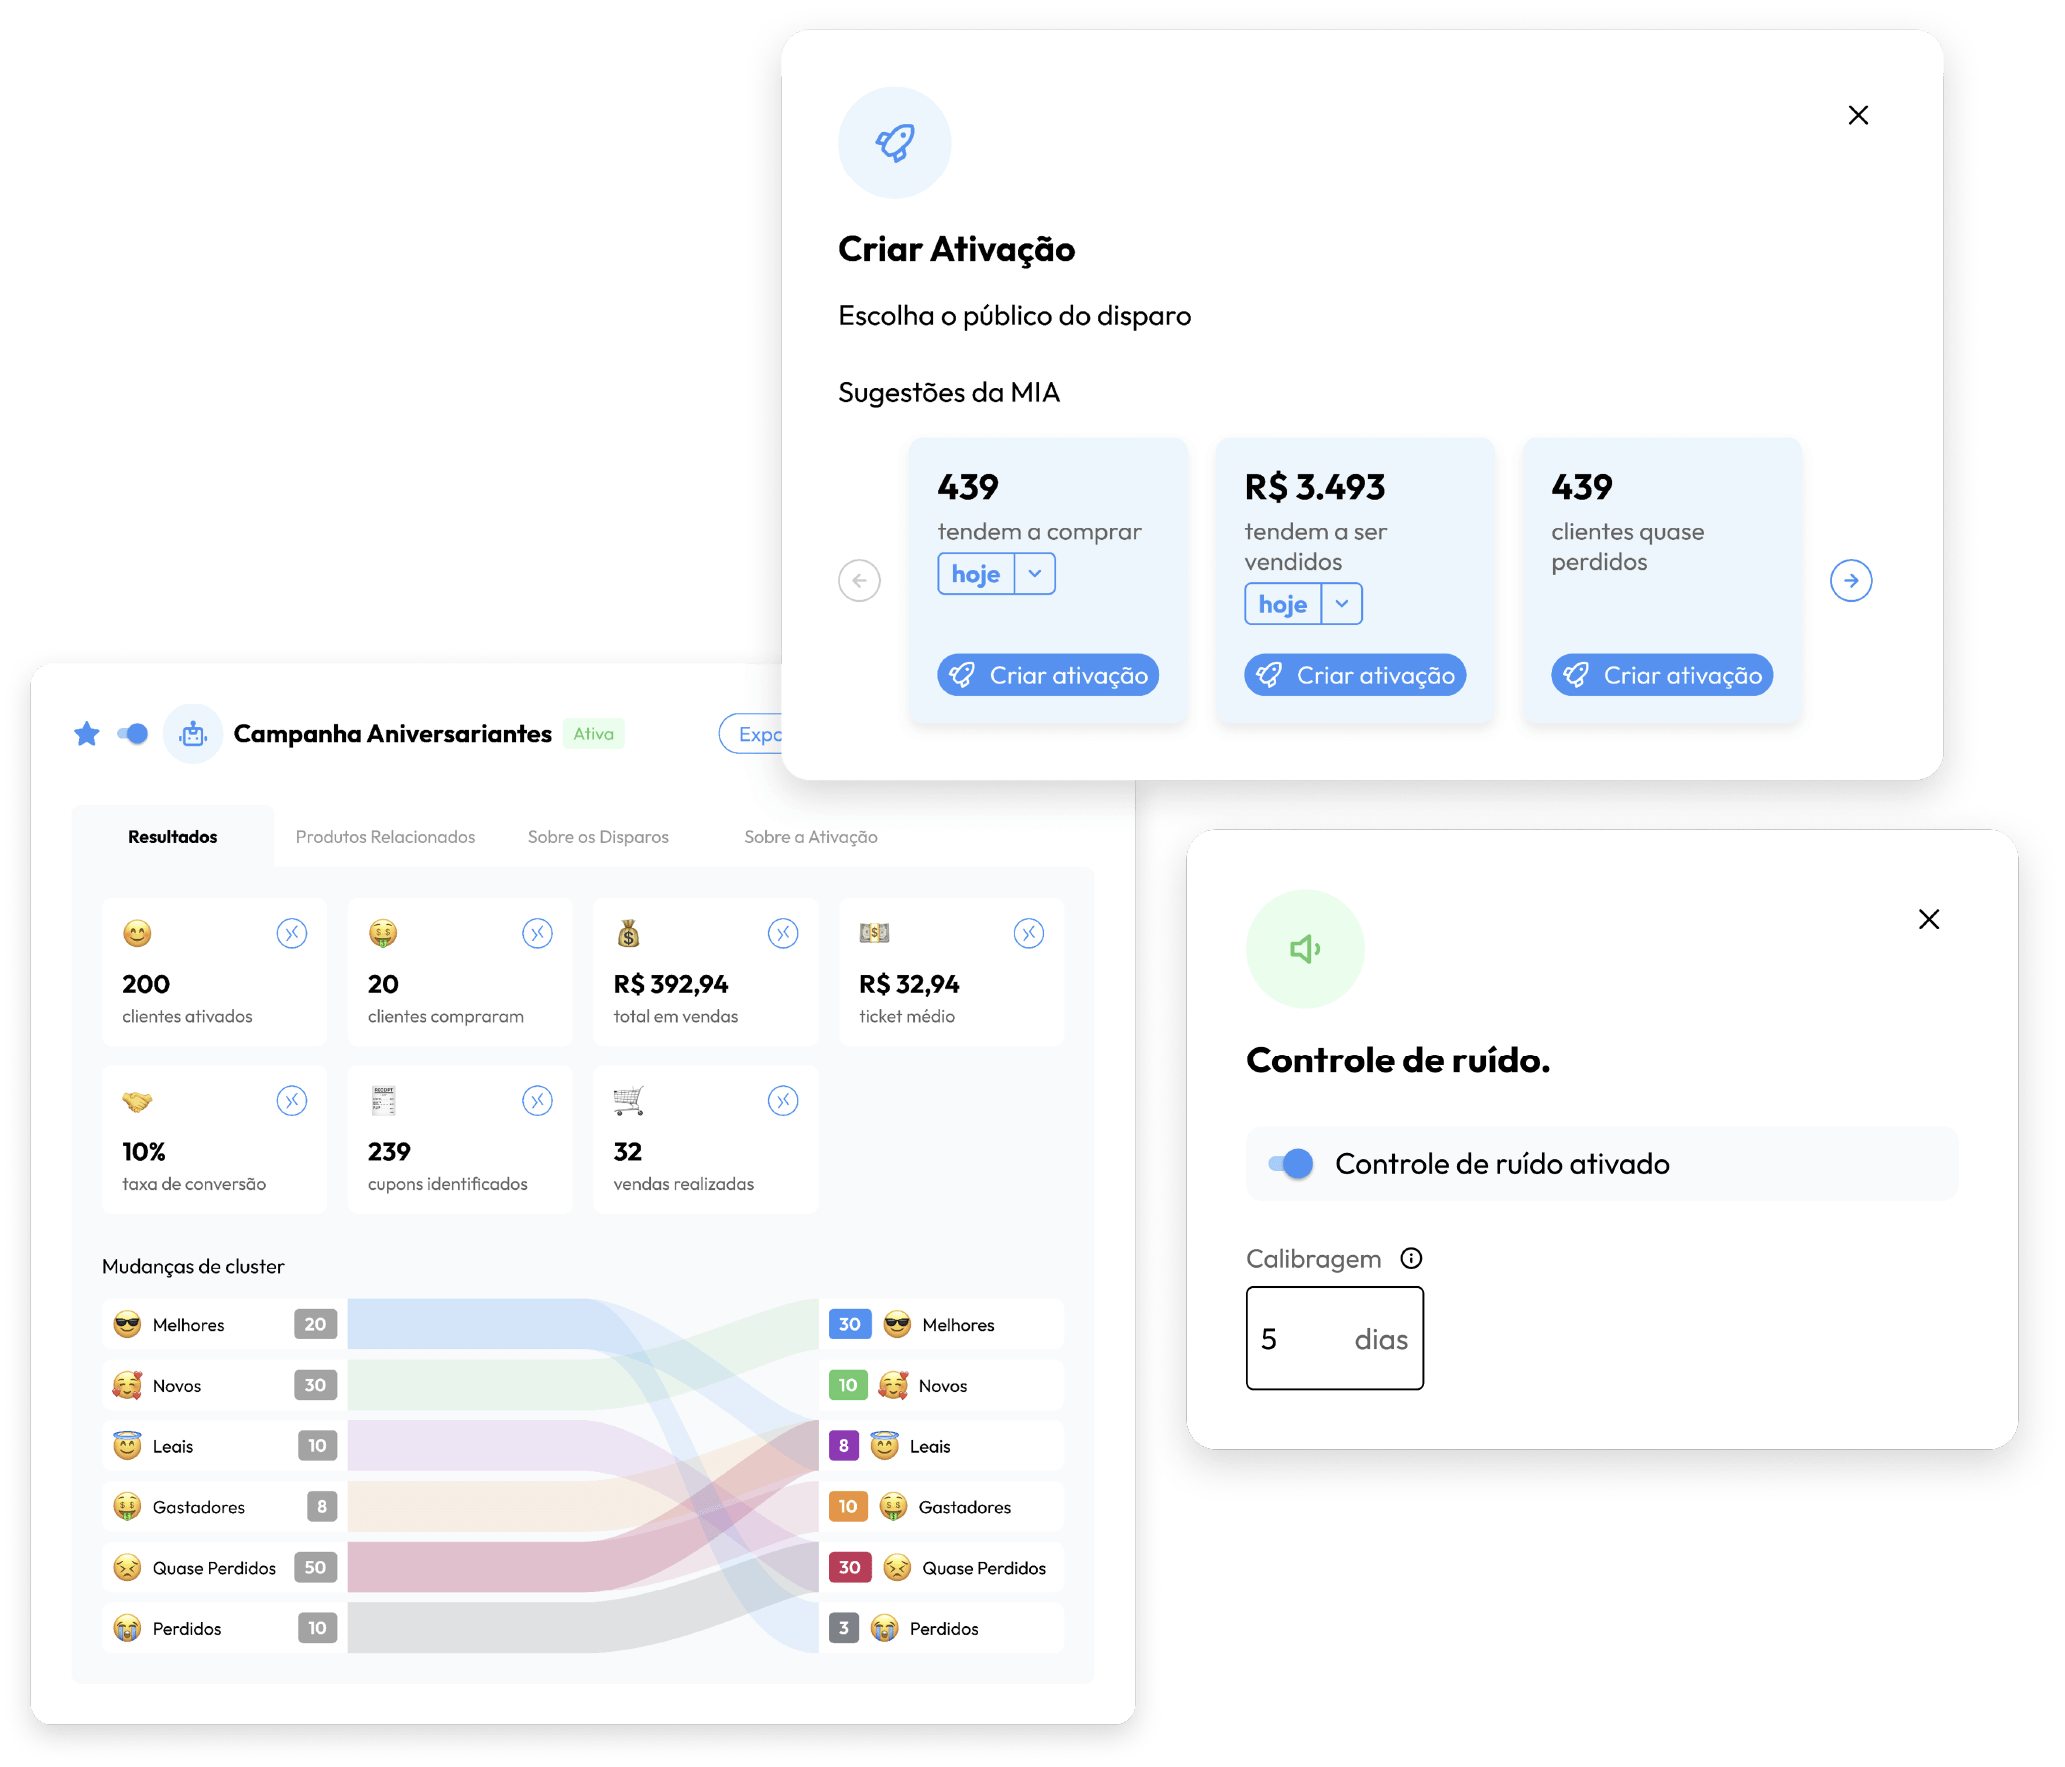Click the star favorite icon beside campaign
This screenshot has width=2065, height=1767.
tap(87, 734)
